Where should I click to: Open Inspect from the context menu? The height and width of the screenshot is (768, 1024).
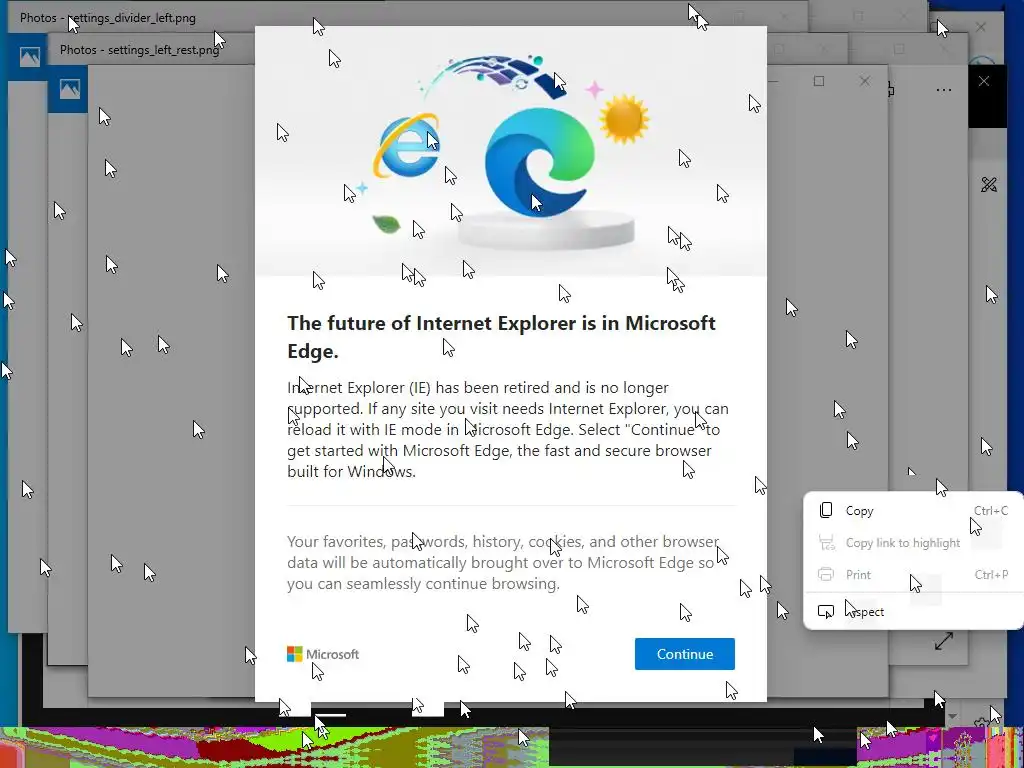(914, 612)
